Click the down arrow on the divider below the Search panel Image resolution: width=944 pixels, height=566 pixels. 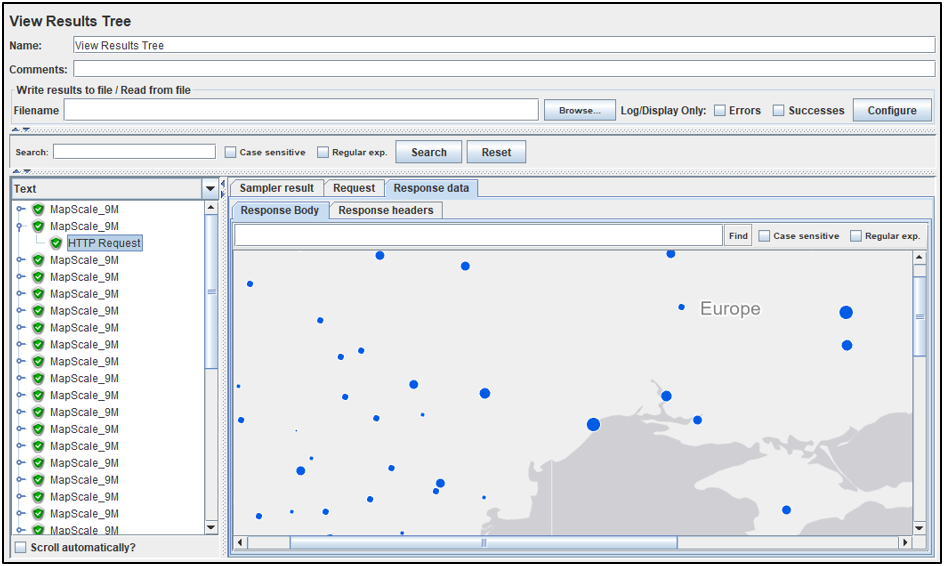pyautogui.click(x=26, y=172)
